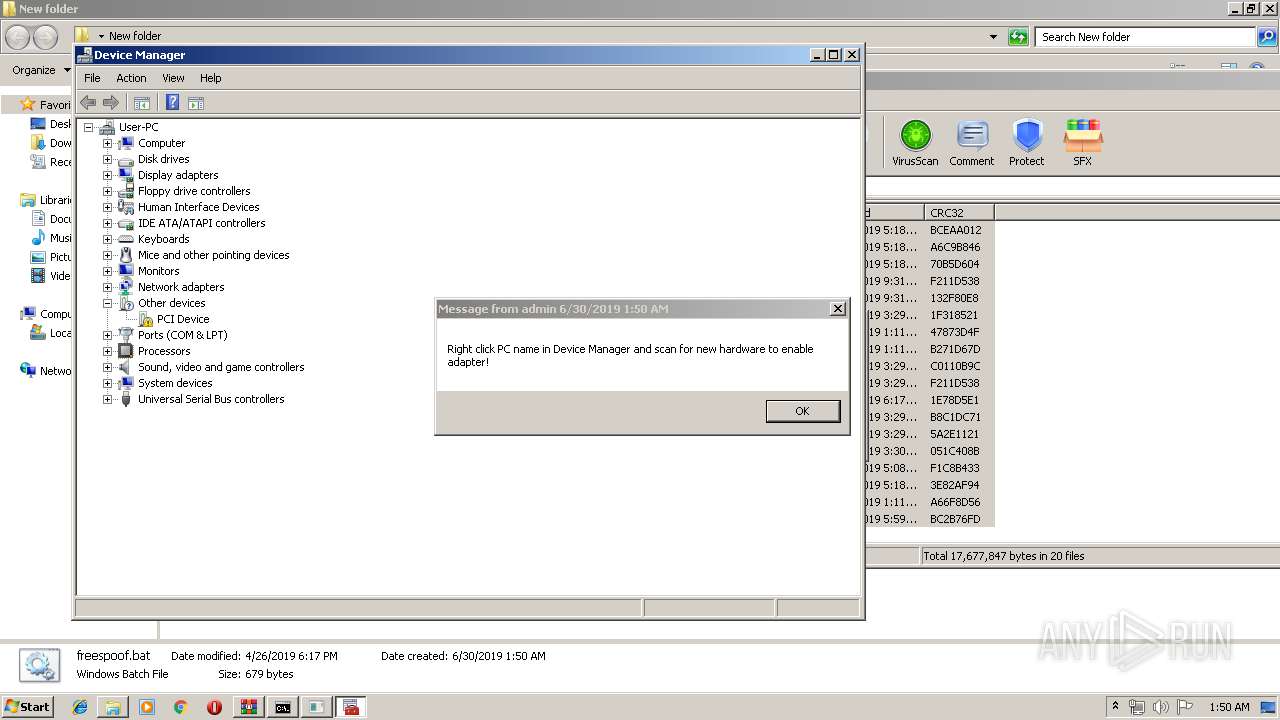Open the address bar history dropdown arrow

pos(993,37)
